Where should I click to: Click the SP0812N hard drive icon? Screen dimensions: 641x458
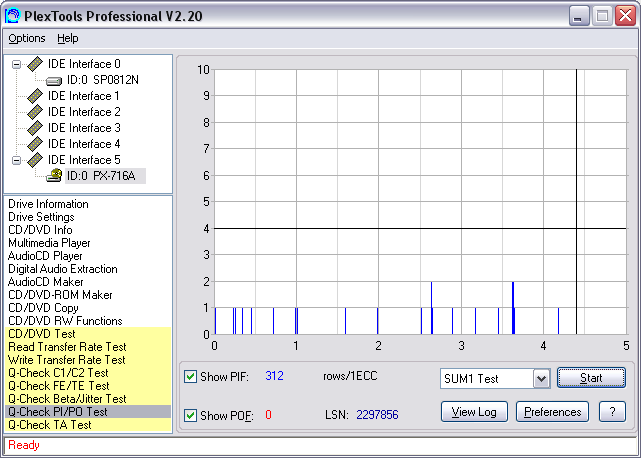tap(54, 81)
